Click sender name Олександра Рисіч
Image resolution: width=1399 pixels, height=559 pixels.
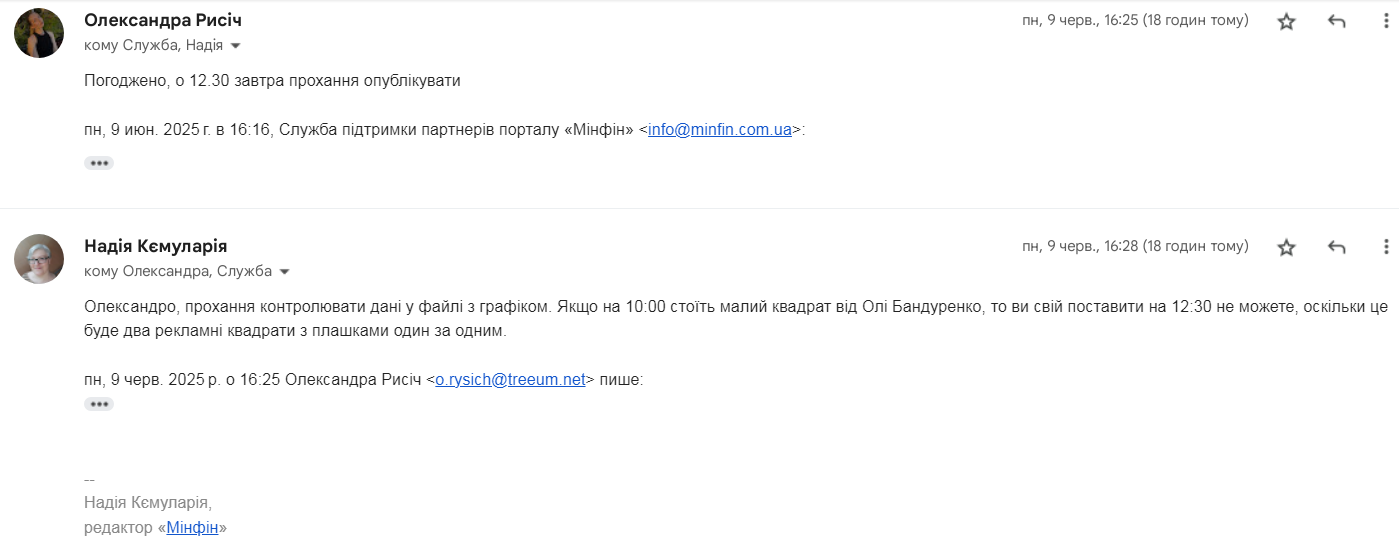click(163, 21)
